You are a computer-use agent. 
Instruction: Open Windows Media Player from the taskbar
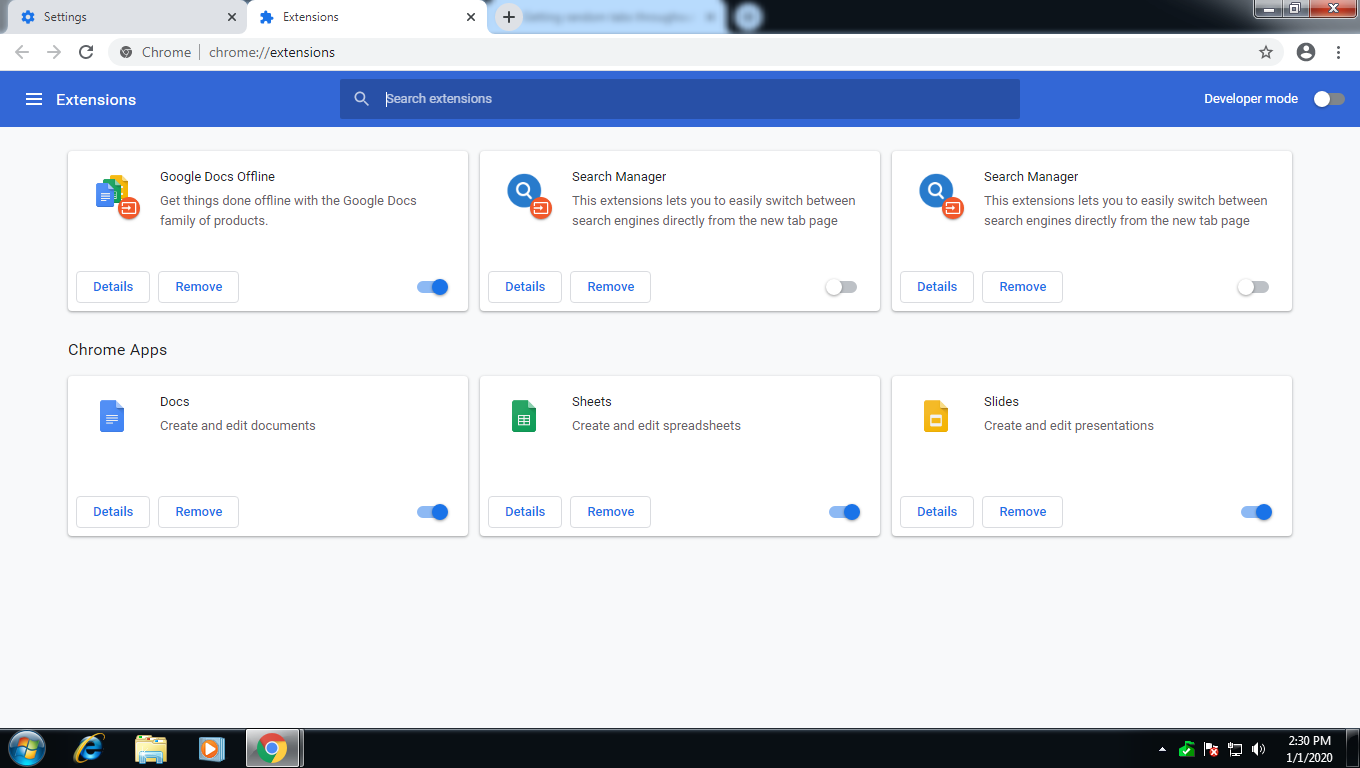coord(211,748)
